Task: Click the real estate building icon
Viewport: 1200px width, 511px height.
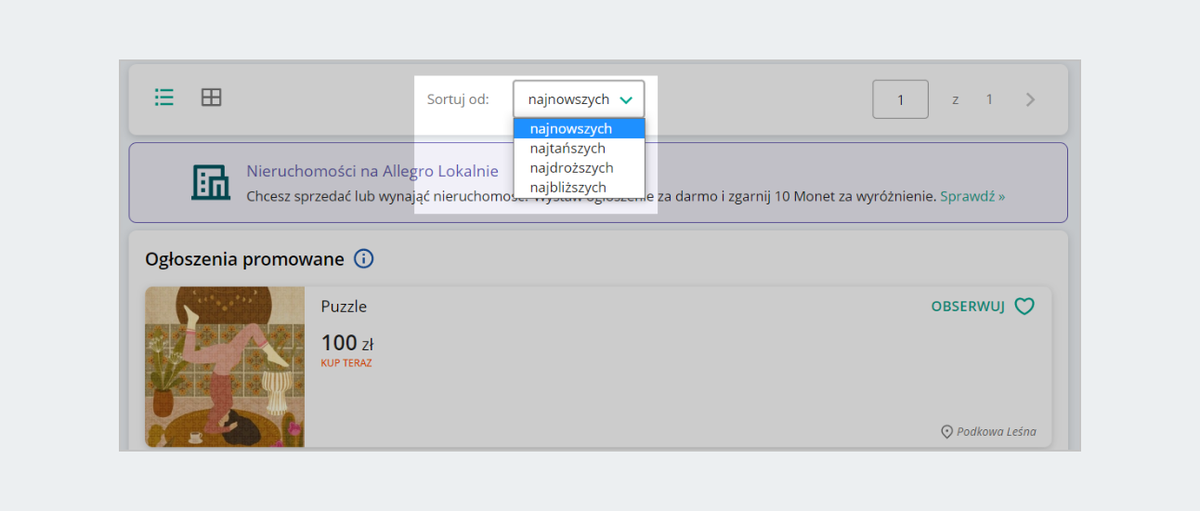Action: (x=210, y=181)
